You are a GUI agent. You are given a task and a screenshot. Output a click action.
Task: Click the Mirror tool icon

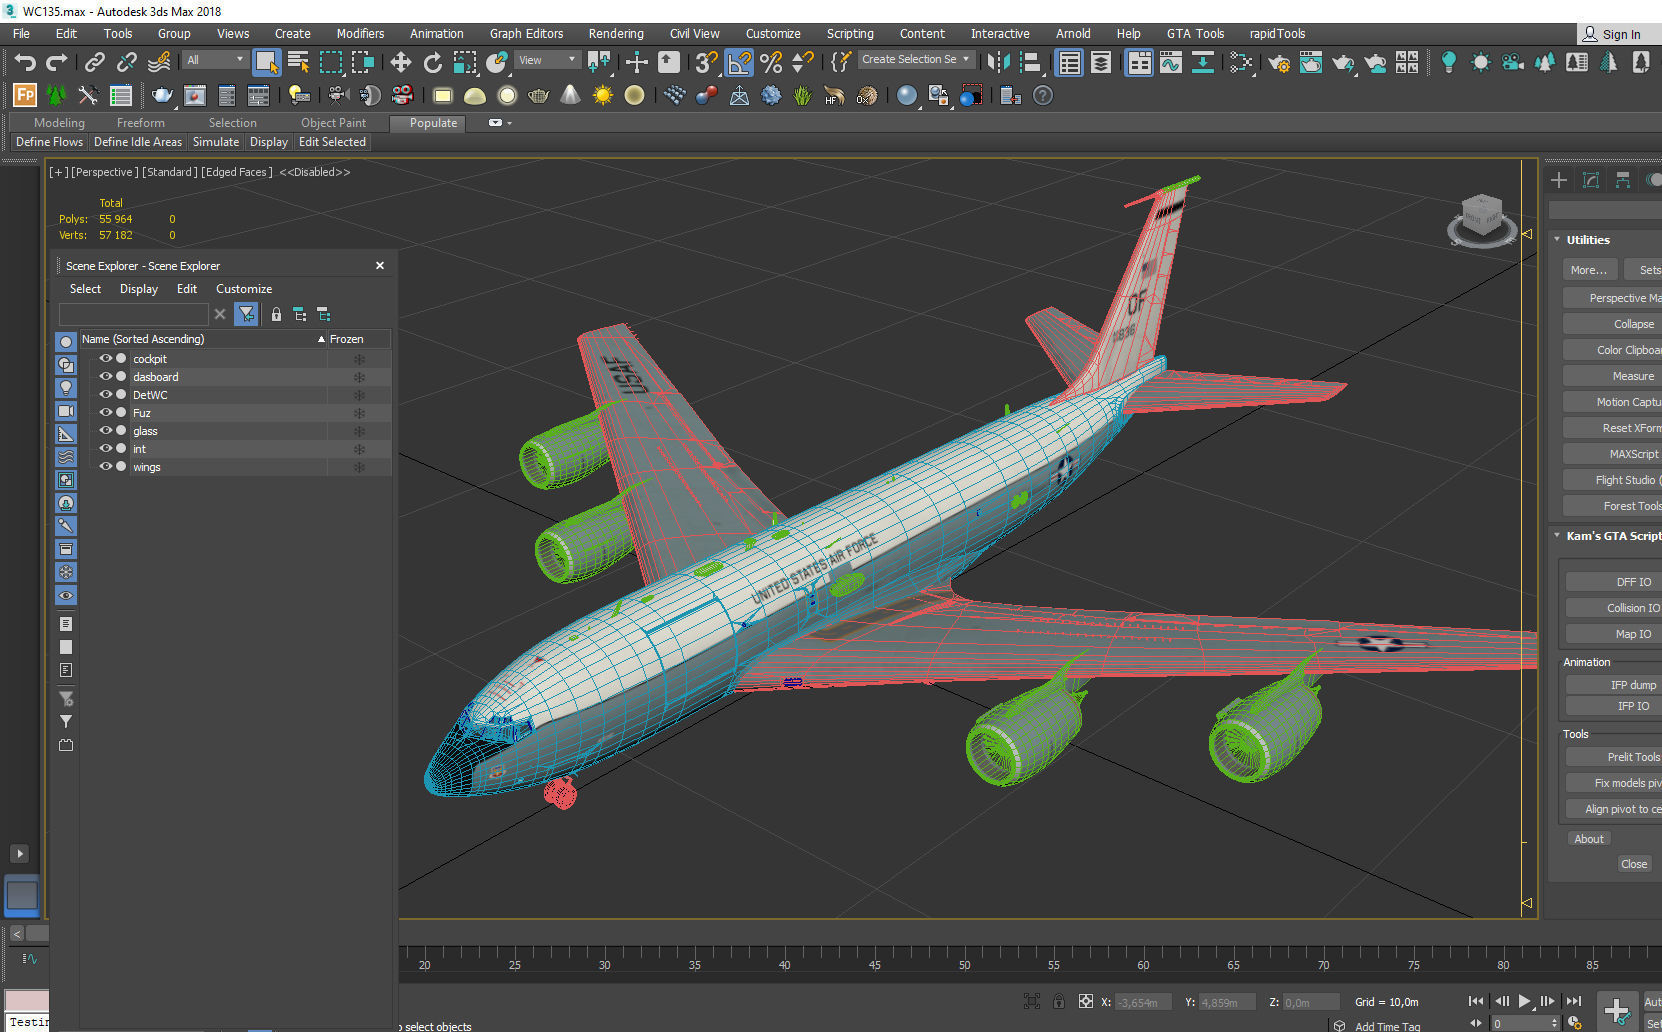point(998,63)
